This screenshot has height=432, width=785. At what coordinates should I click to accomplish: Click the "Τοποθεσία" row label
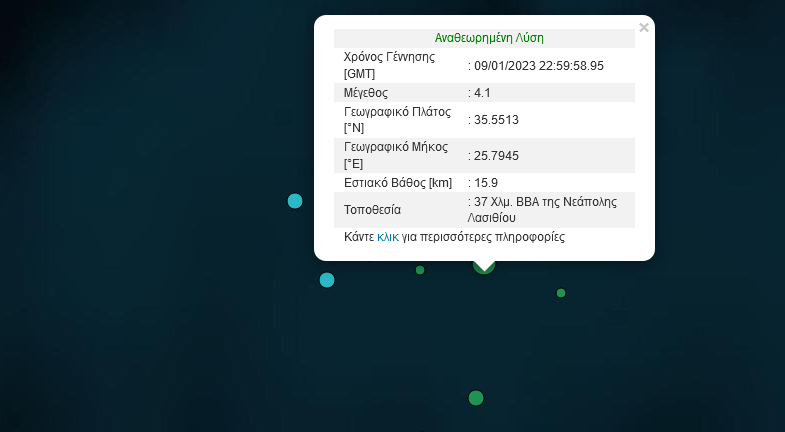[x=372, y=210]
